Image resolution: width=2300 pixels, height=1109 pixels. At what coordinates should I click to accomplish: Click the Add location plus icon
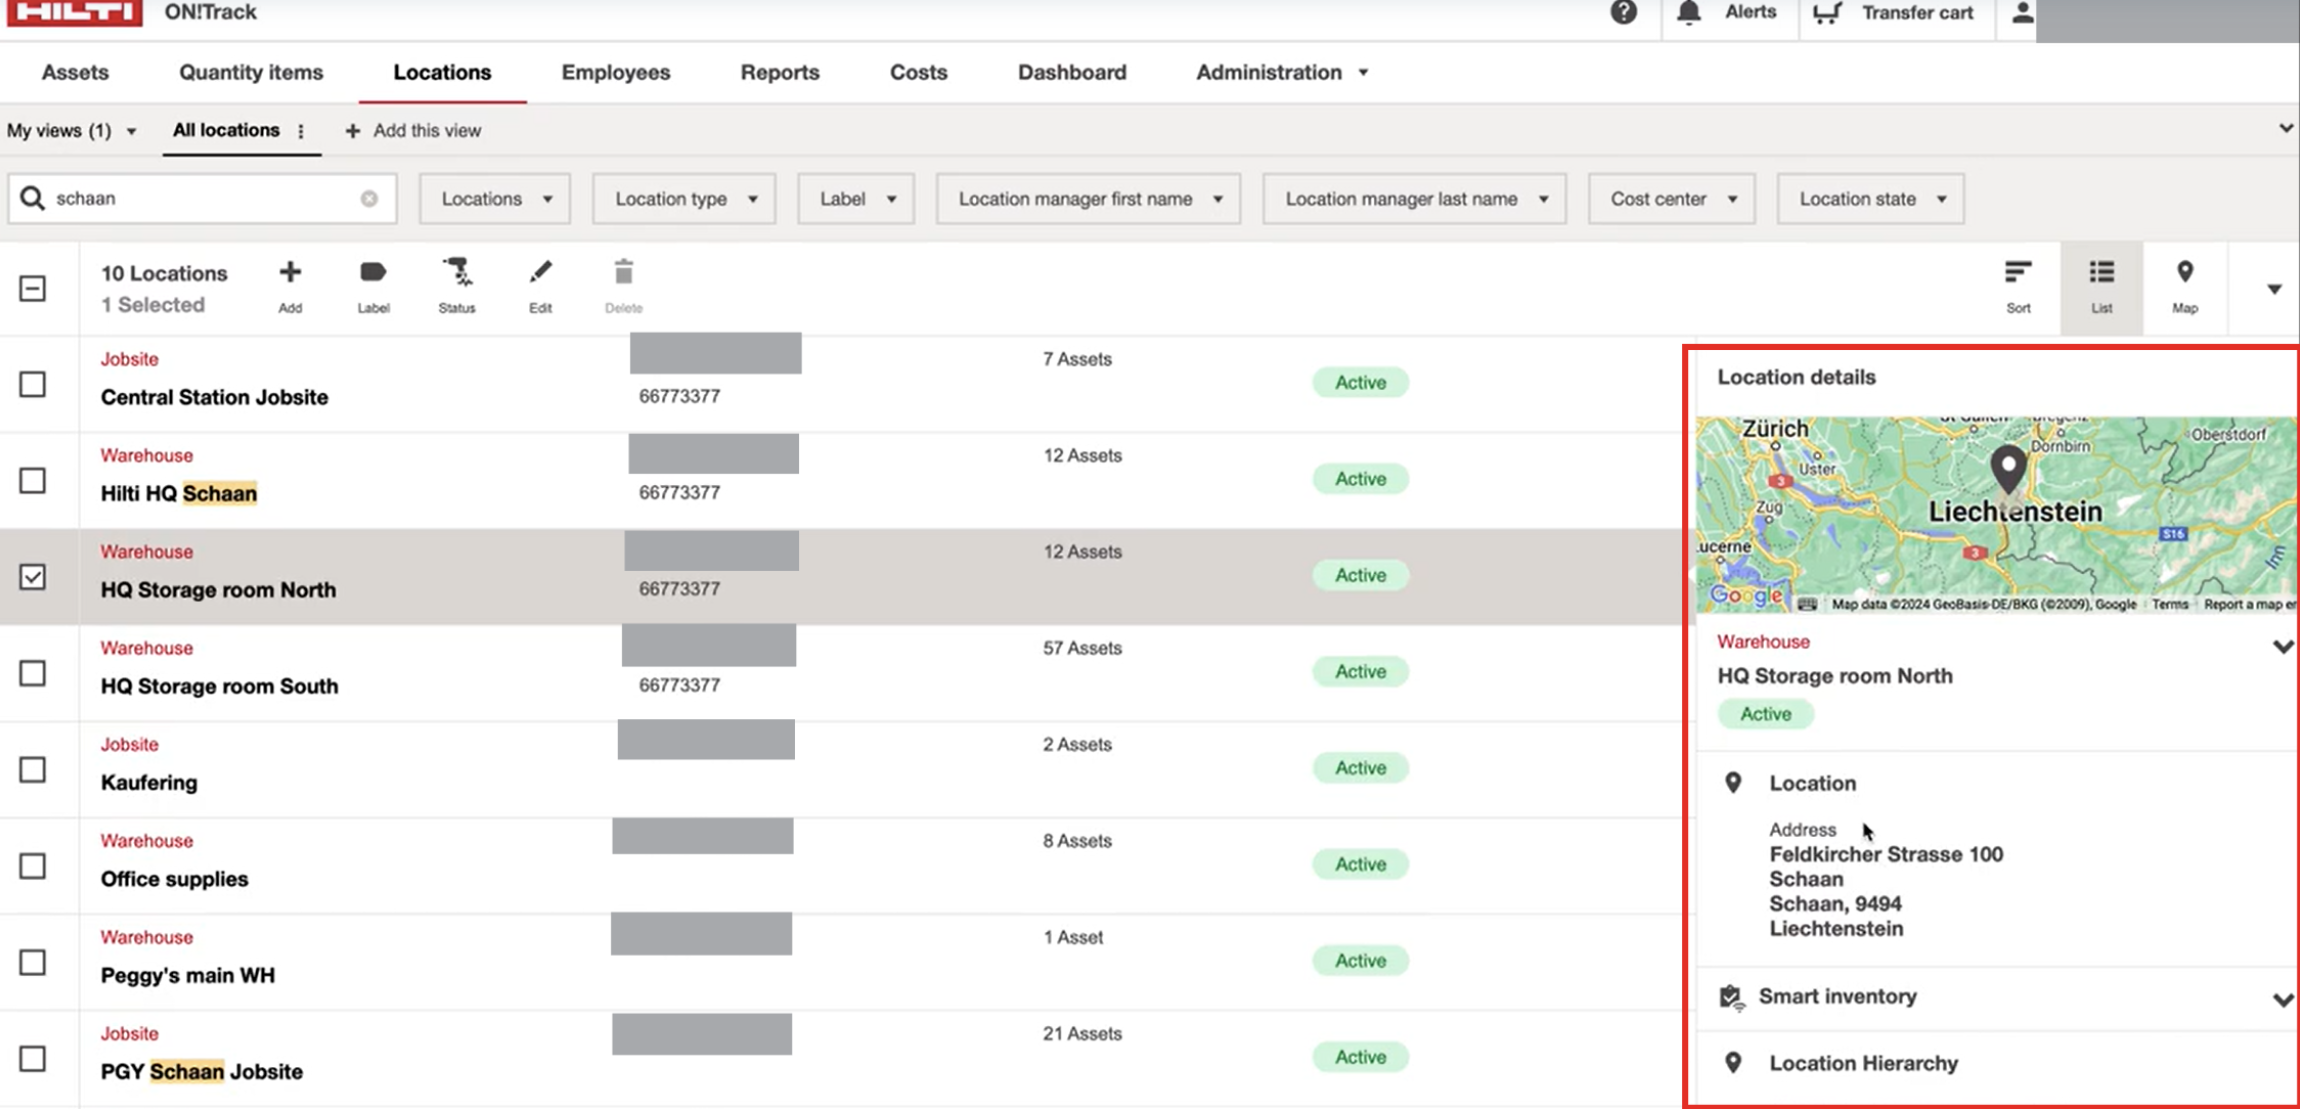click(x=290, y=272)
